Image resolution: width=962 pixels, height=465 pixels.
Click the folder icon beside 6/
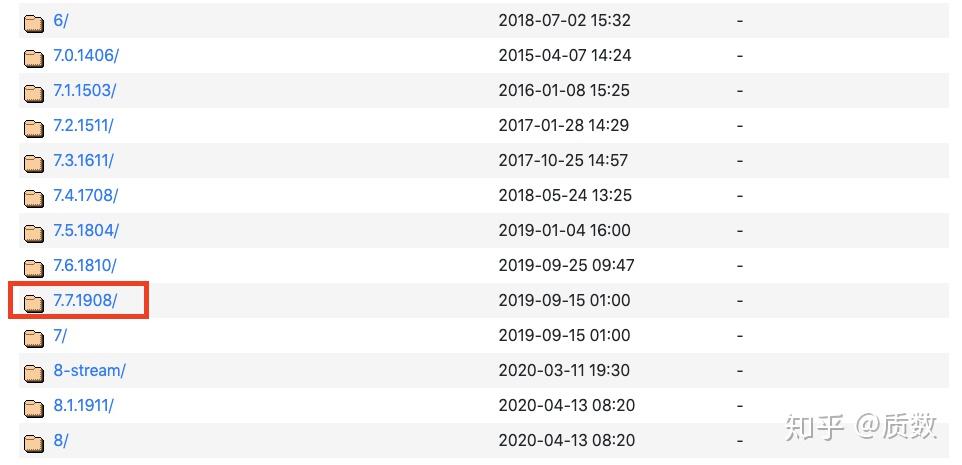34,22
